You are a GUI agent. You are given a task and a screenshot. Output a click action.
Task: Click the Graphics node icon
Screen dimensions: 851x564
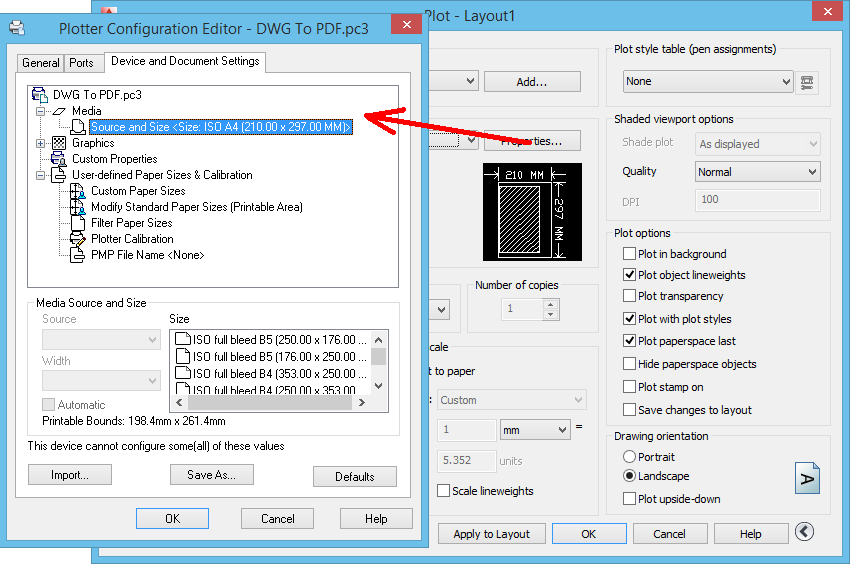59,143
